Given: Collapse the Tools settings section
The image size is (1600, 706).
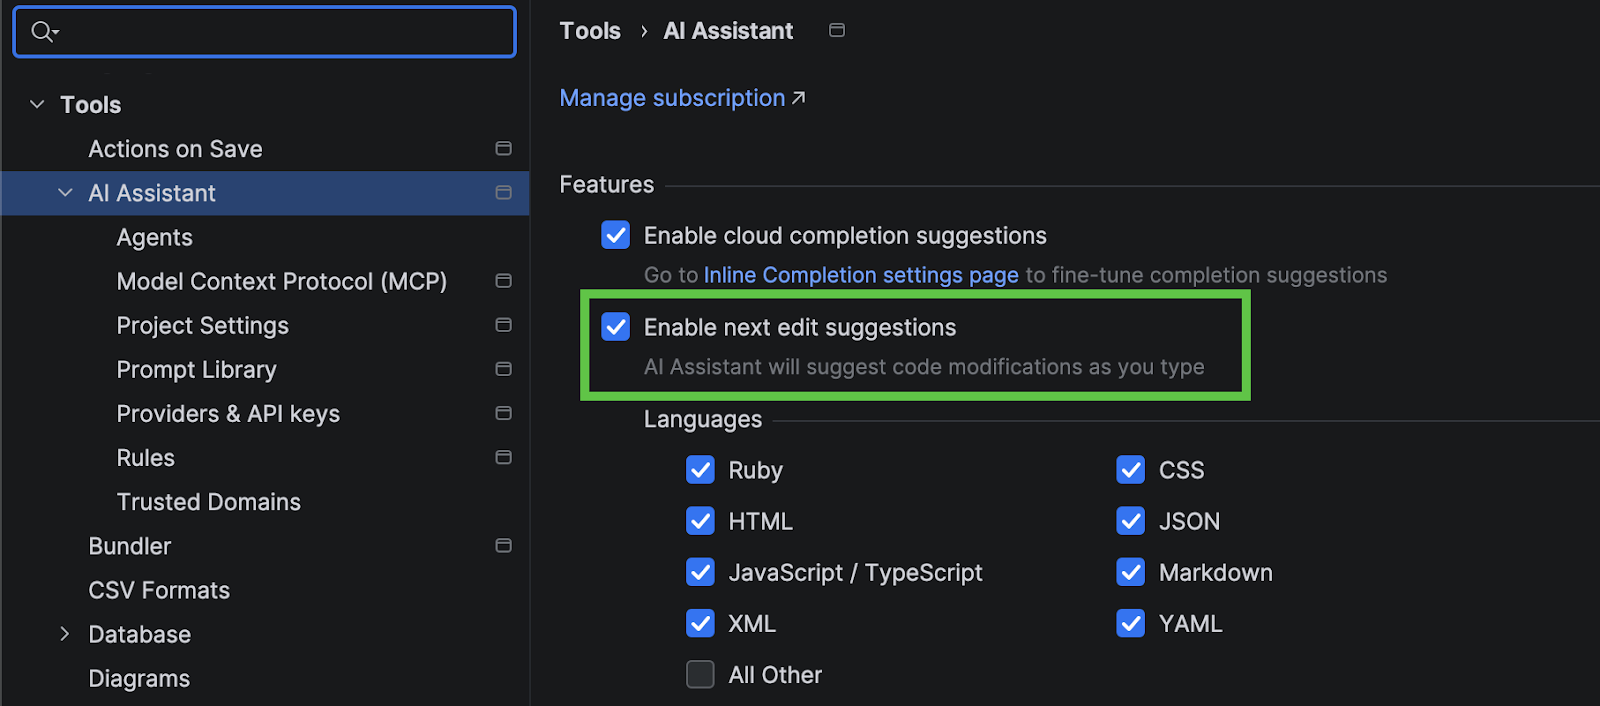Looking at the screenshot, I should pos(37,105).
